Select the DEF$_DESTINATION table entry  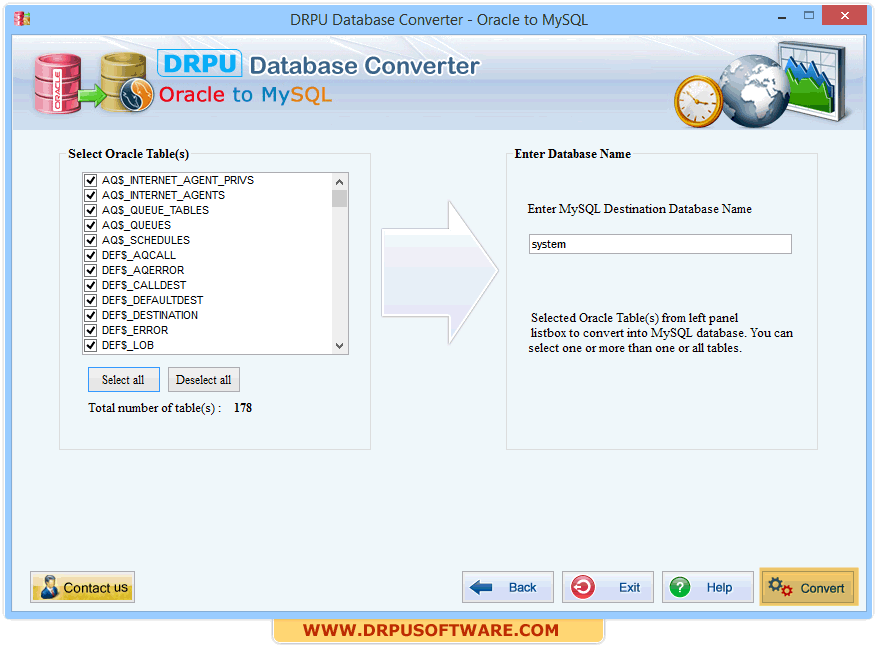149,315
